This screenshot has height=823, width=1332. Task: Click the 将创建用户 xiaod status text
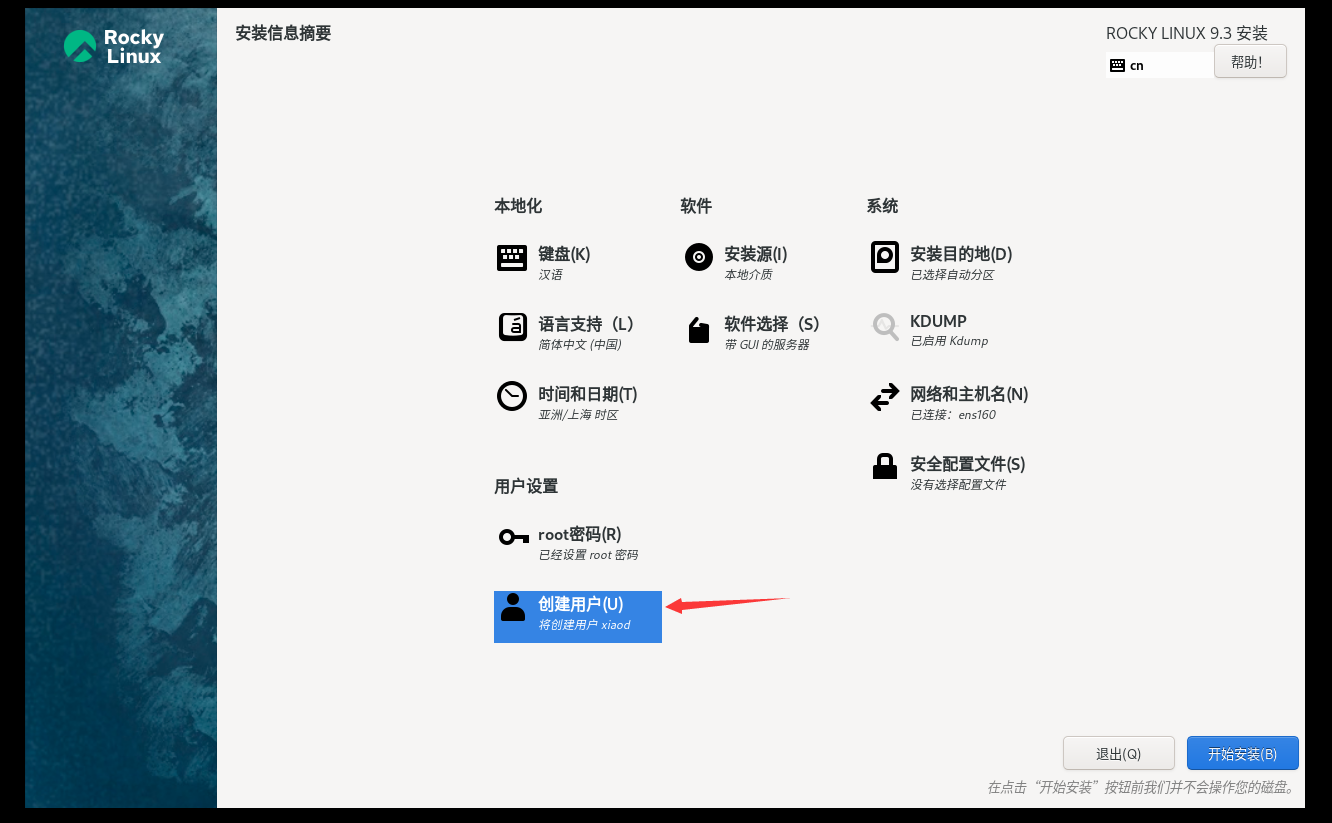coord(585,625)
